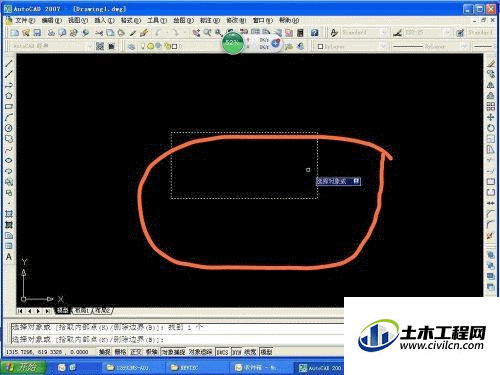Screen dimensions: 500x375
Task: Open the table style Standard dropdown
Action: pos(480,33)
